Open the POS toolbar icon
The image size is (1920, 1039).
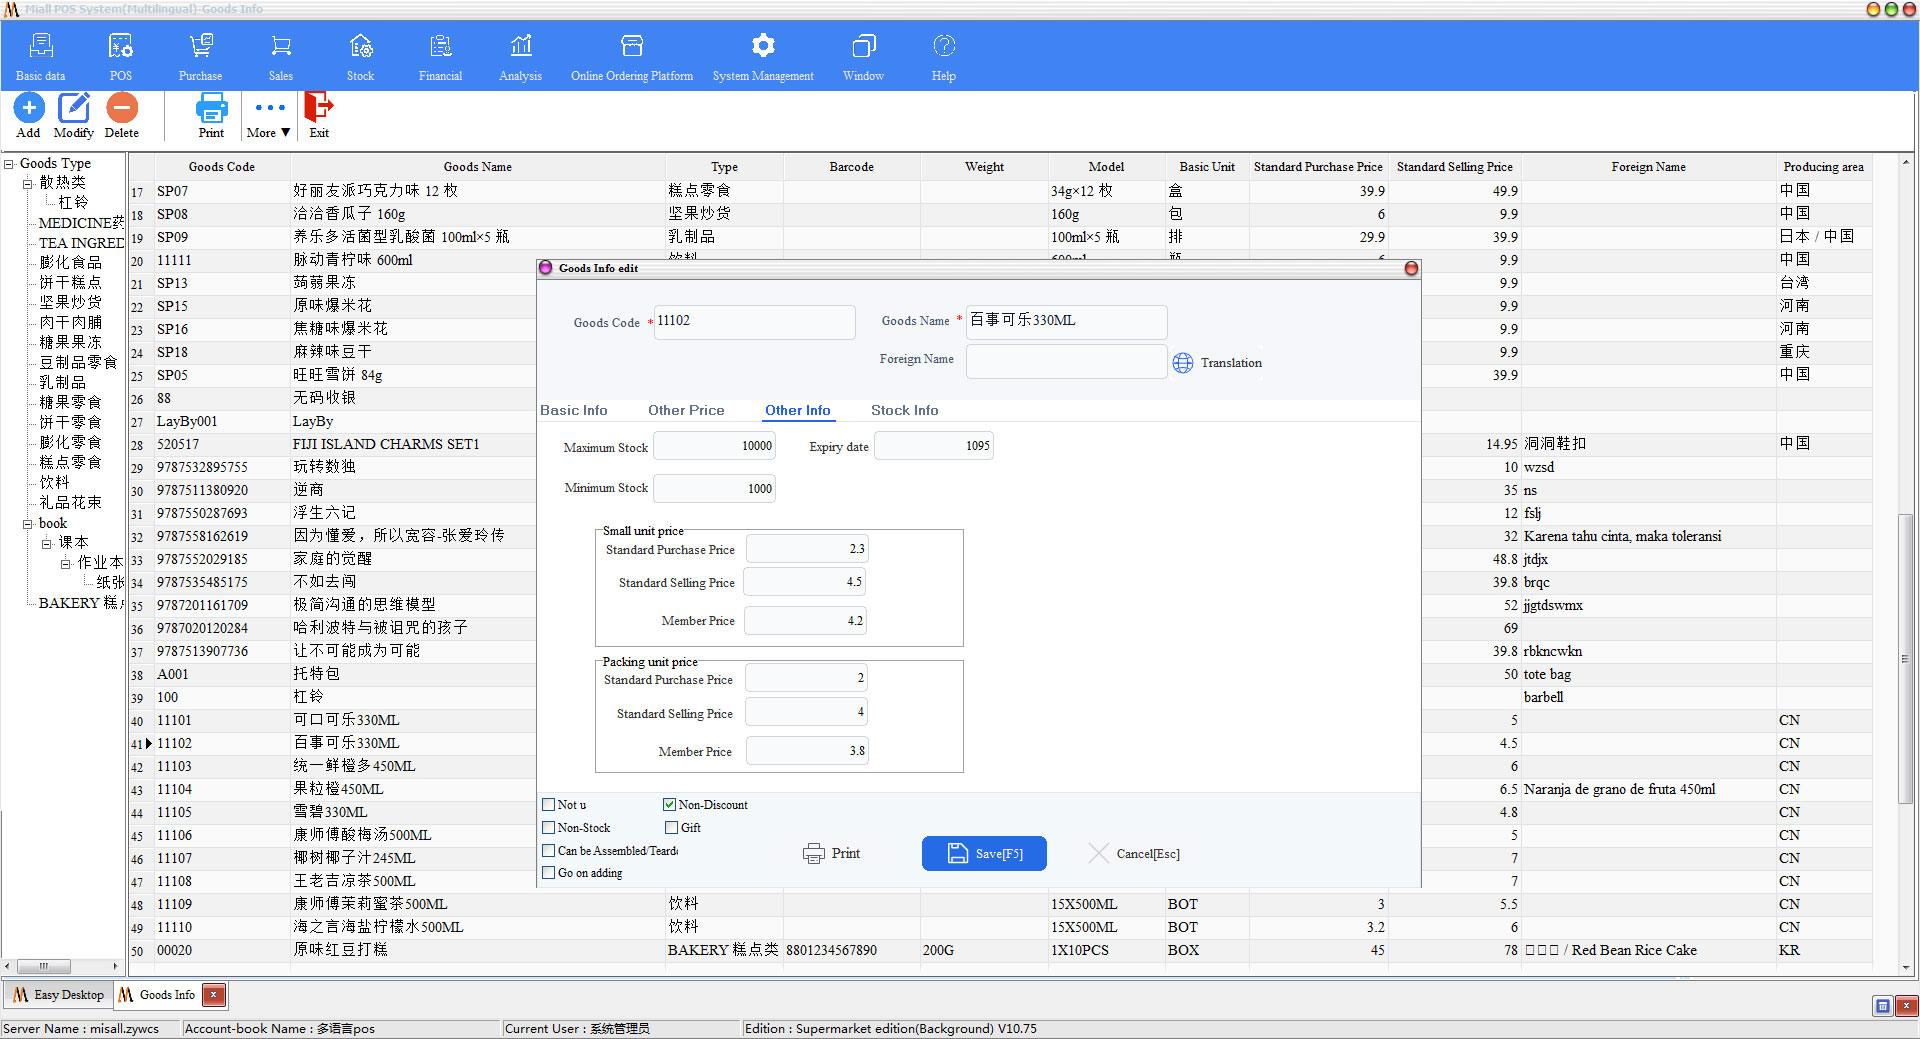120,46
